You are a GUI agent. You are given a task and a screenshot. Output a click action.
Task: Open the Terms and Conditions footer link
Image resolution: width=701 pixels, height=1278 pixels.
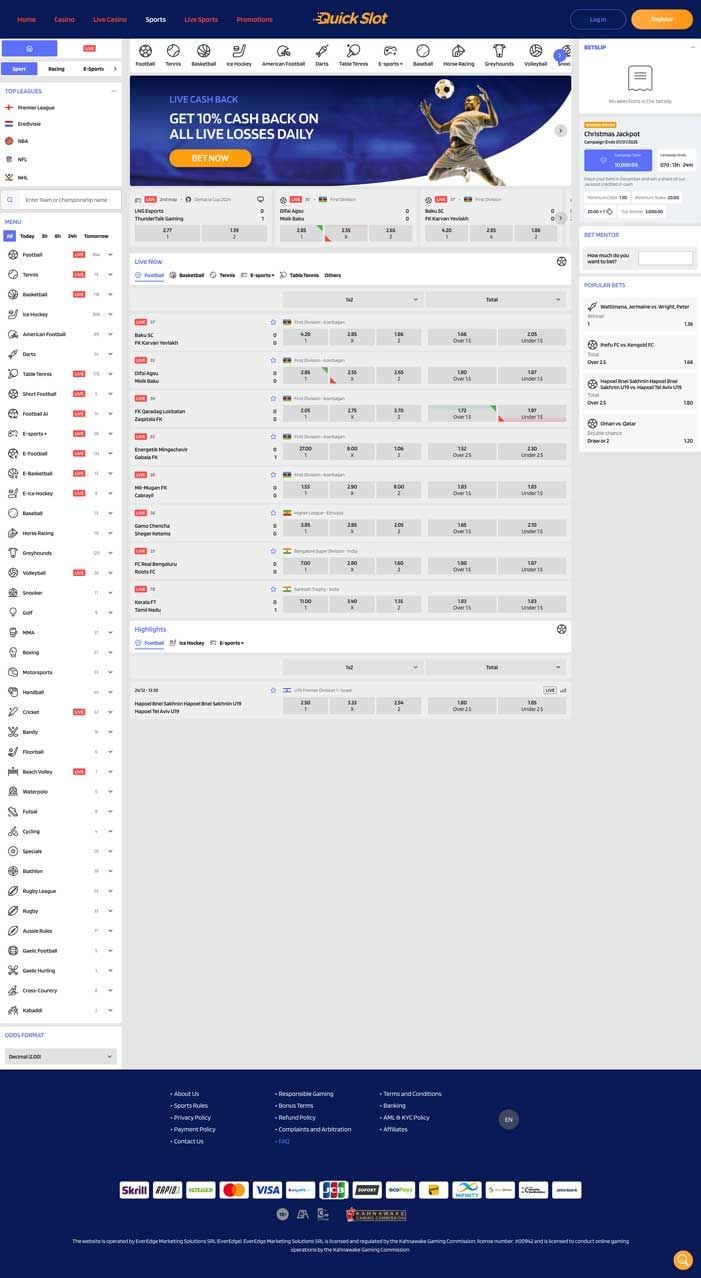(412, 1093)
